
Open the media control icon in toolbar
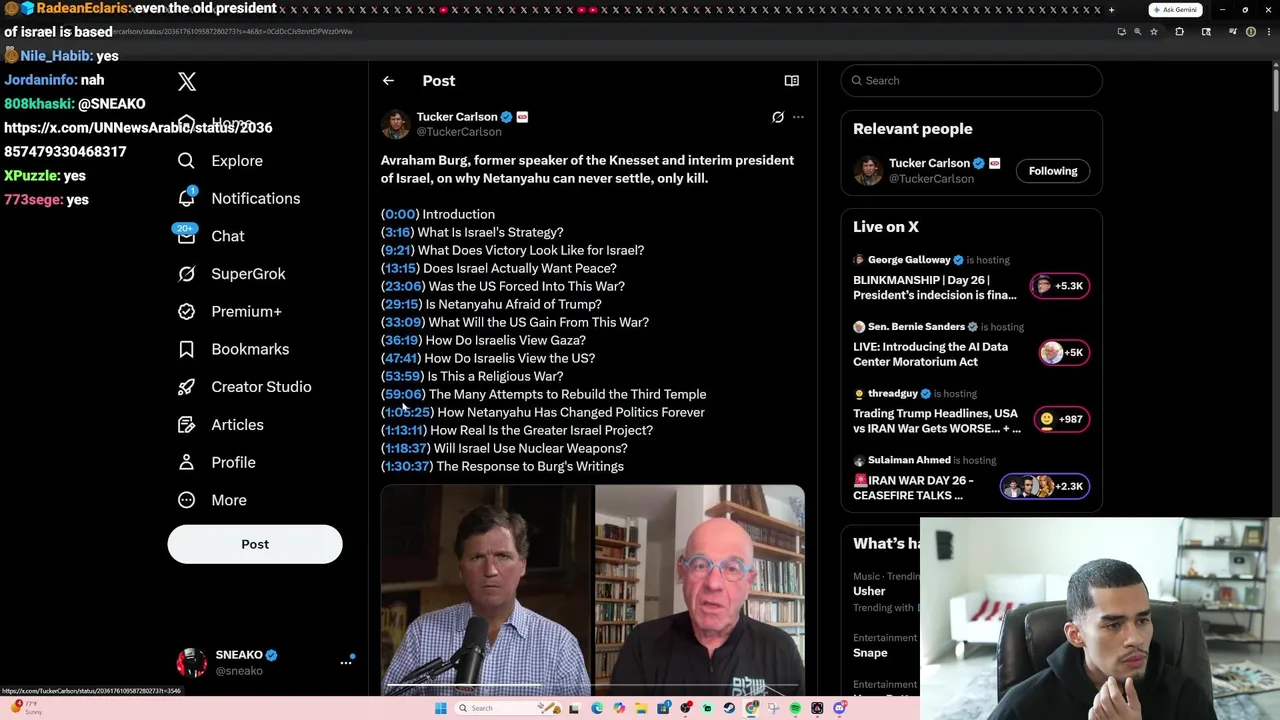[1233, 32]
